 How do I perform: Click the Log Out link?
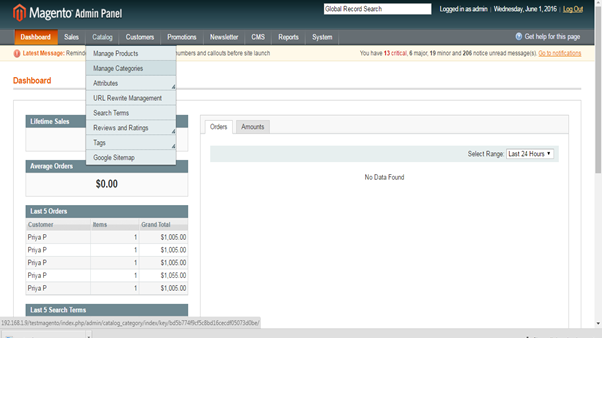(573, 9)
